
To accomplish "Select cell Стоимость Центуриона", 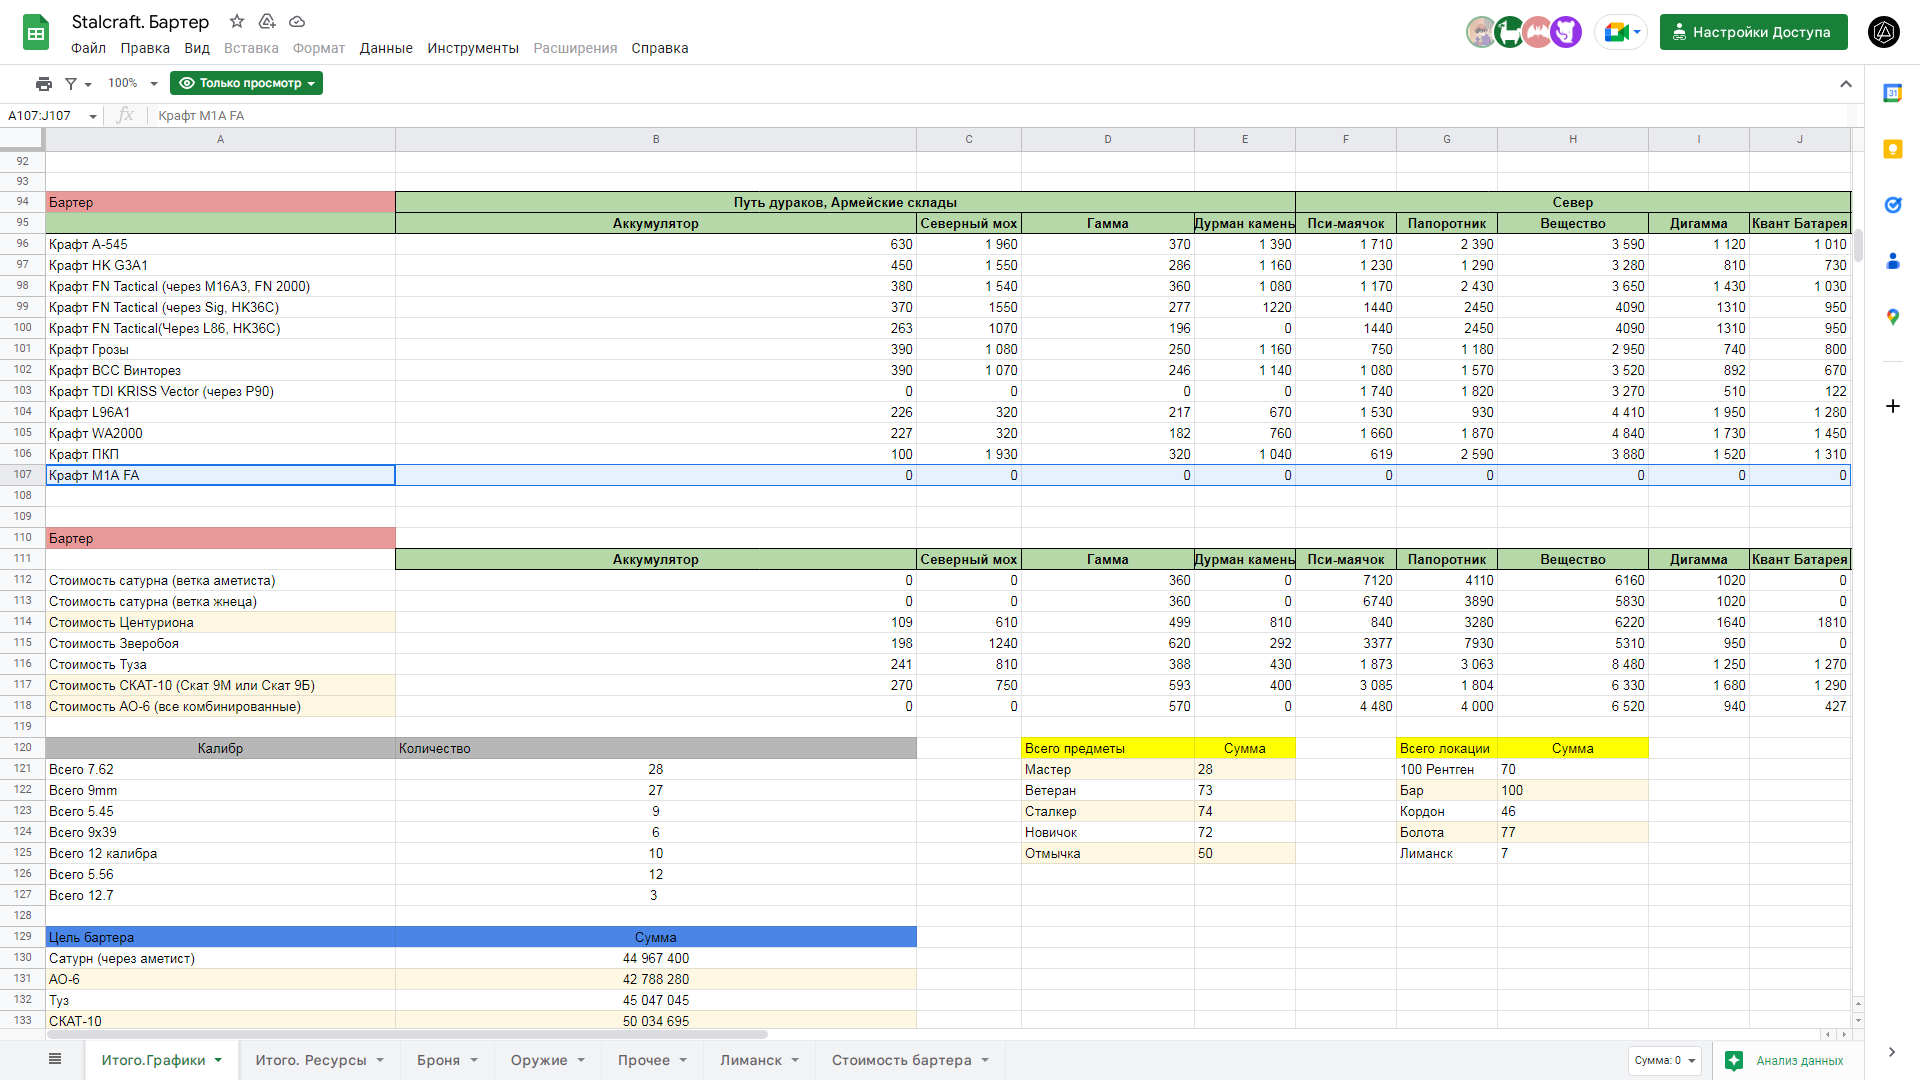I will 220,622.
